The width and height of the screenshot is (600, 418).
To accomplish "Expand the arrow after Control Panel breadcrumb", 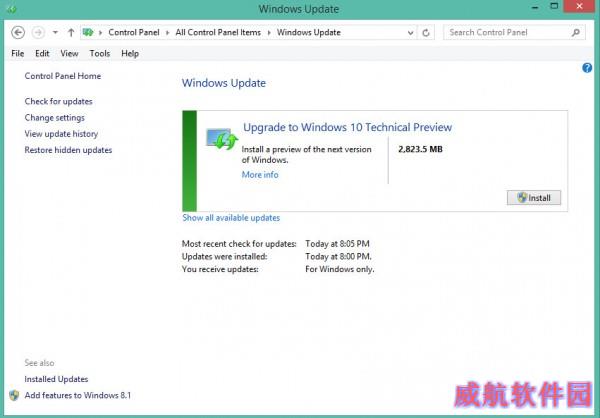I will click(168, 33).
